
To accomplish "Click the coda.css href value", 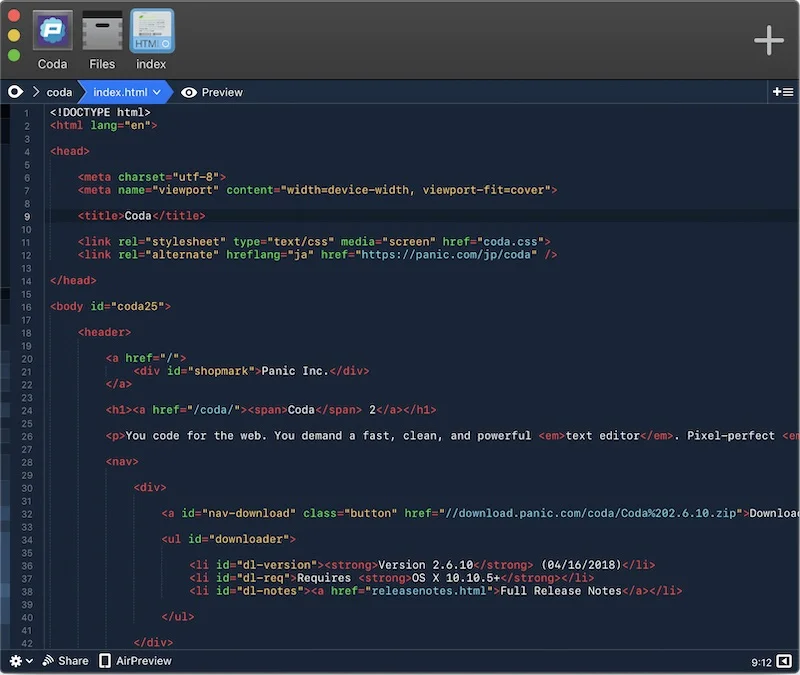I will (510, 241).
